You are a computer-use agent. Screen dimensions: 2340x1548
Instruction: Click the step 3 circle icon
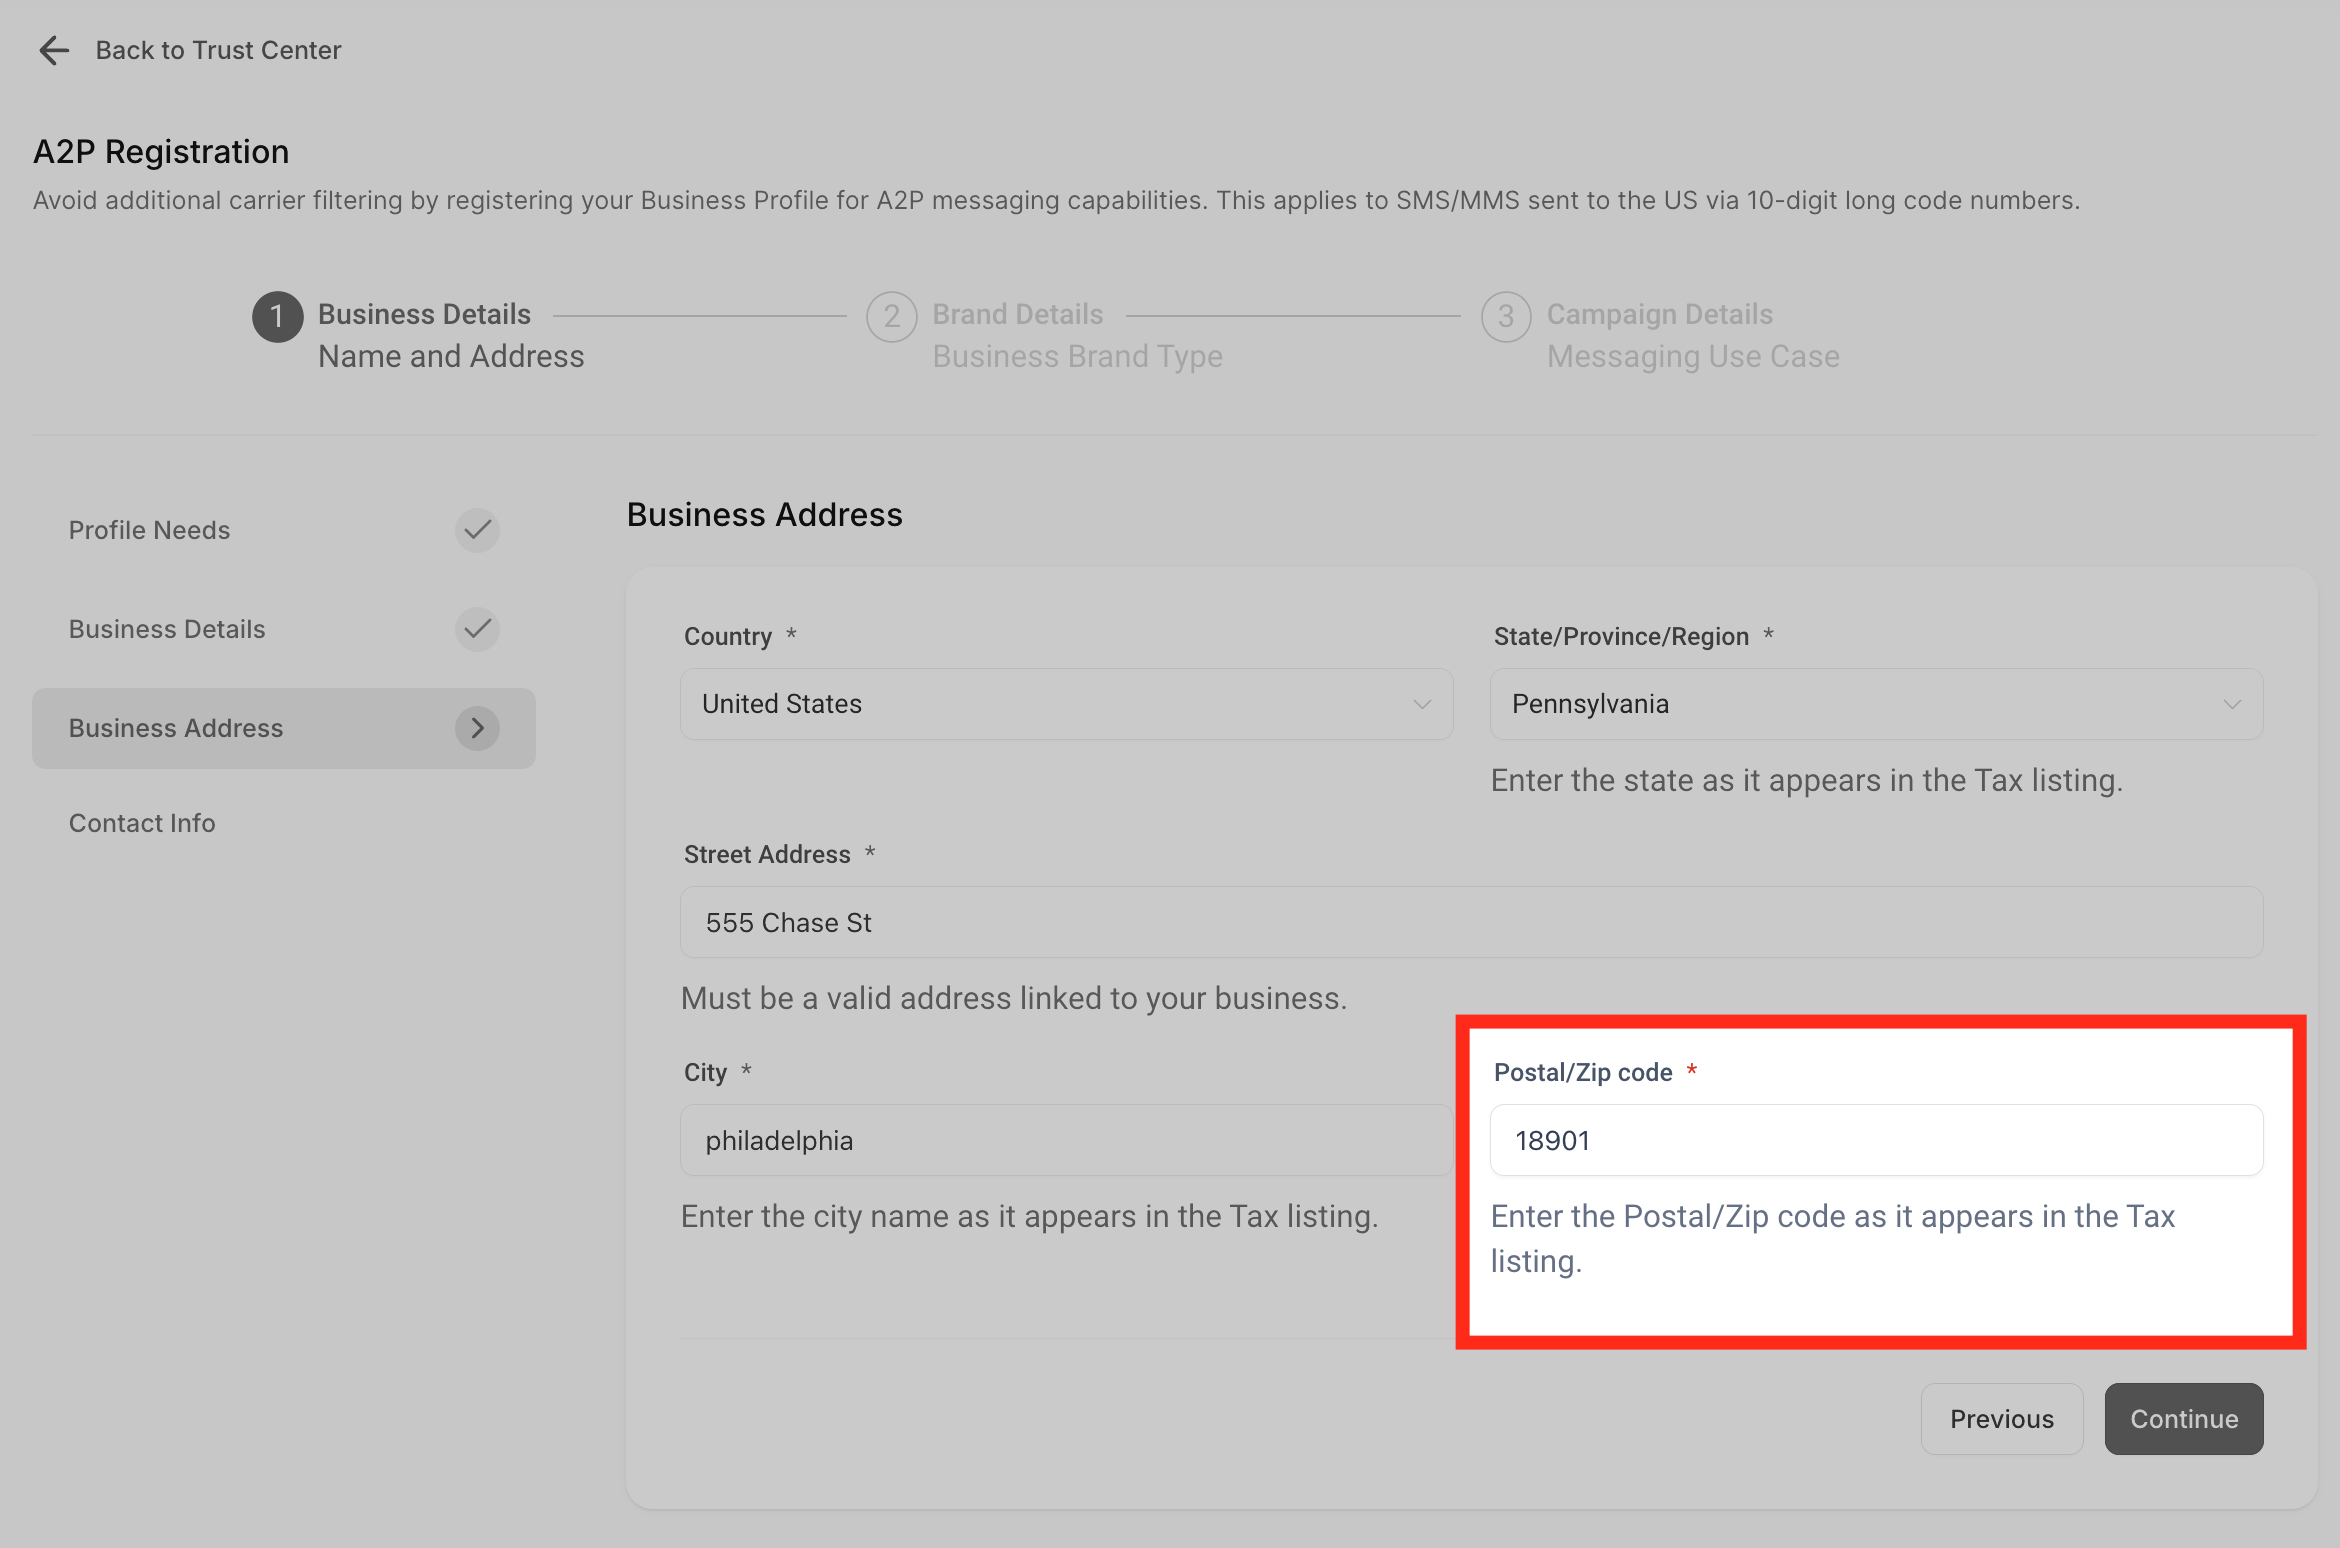[1505, 317]
